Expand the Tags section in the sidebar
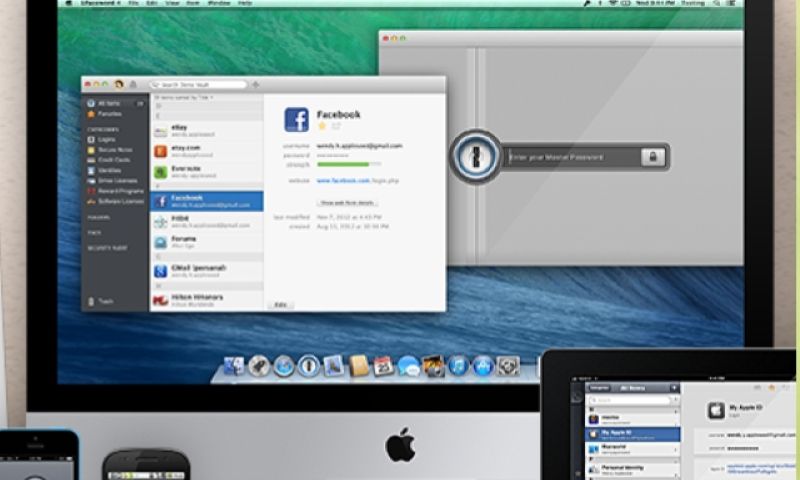 (x=94, y=233)
